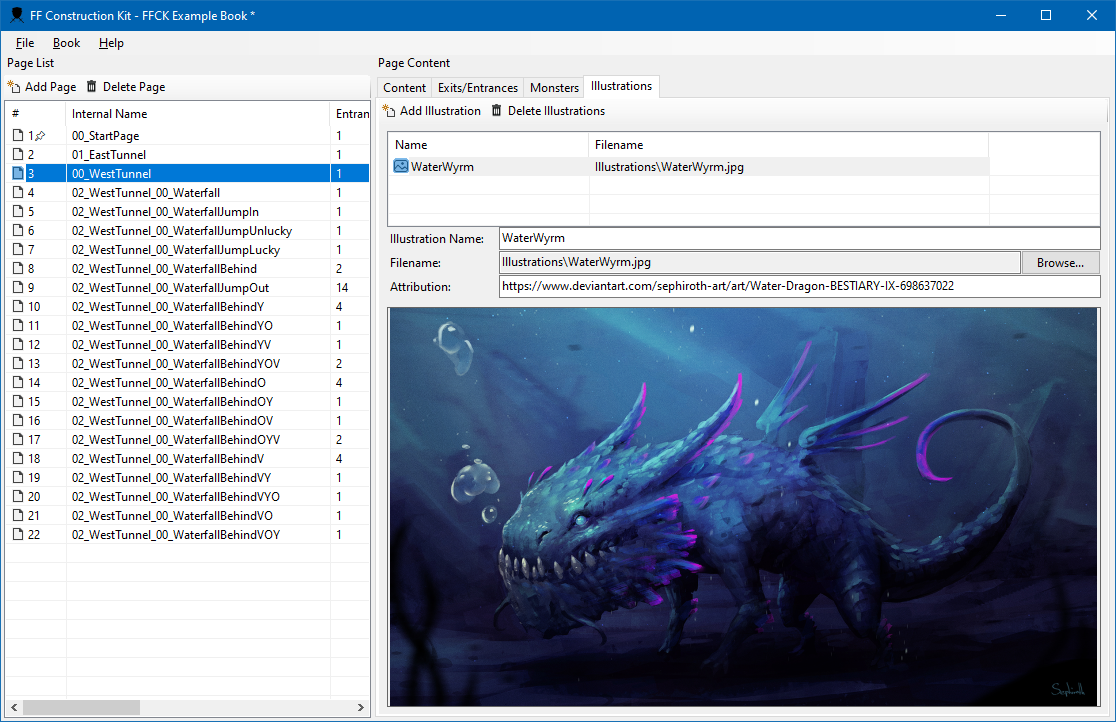Image resolution: width=1116 pixels, height=722 pixels.
Task: Open the Book menu
Action: click(x=66, y=43)
